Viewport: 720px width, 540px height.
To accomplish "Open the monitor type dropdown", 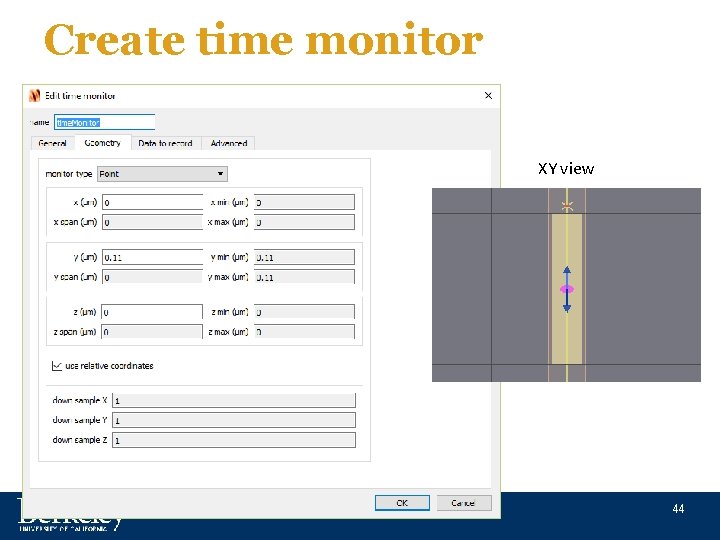I will point(162,174).
